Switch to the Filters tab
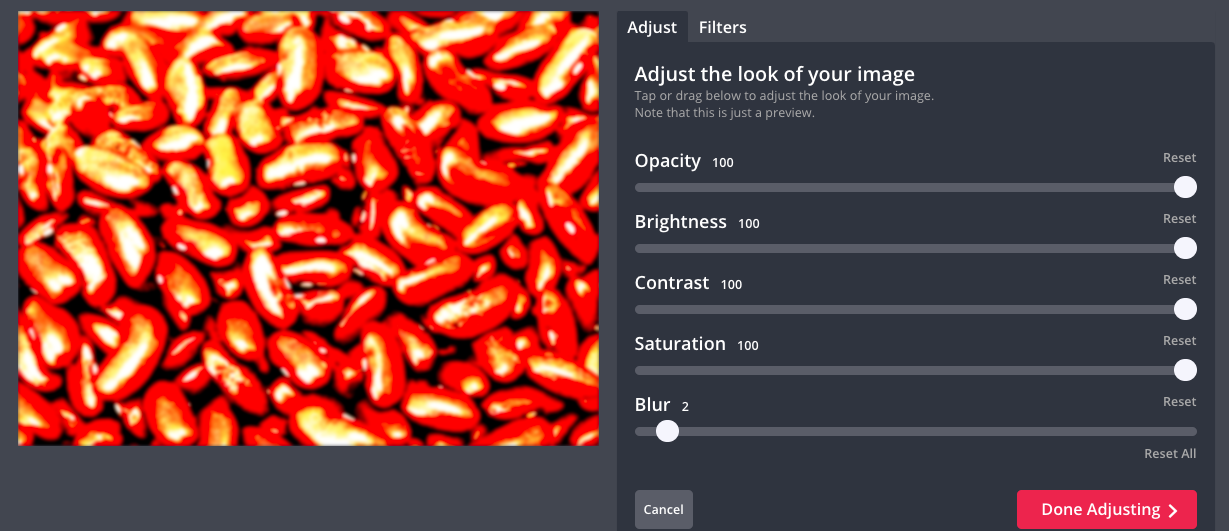The height and width of the screenshot is (531, 1229). click(722, 27)
